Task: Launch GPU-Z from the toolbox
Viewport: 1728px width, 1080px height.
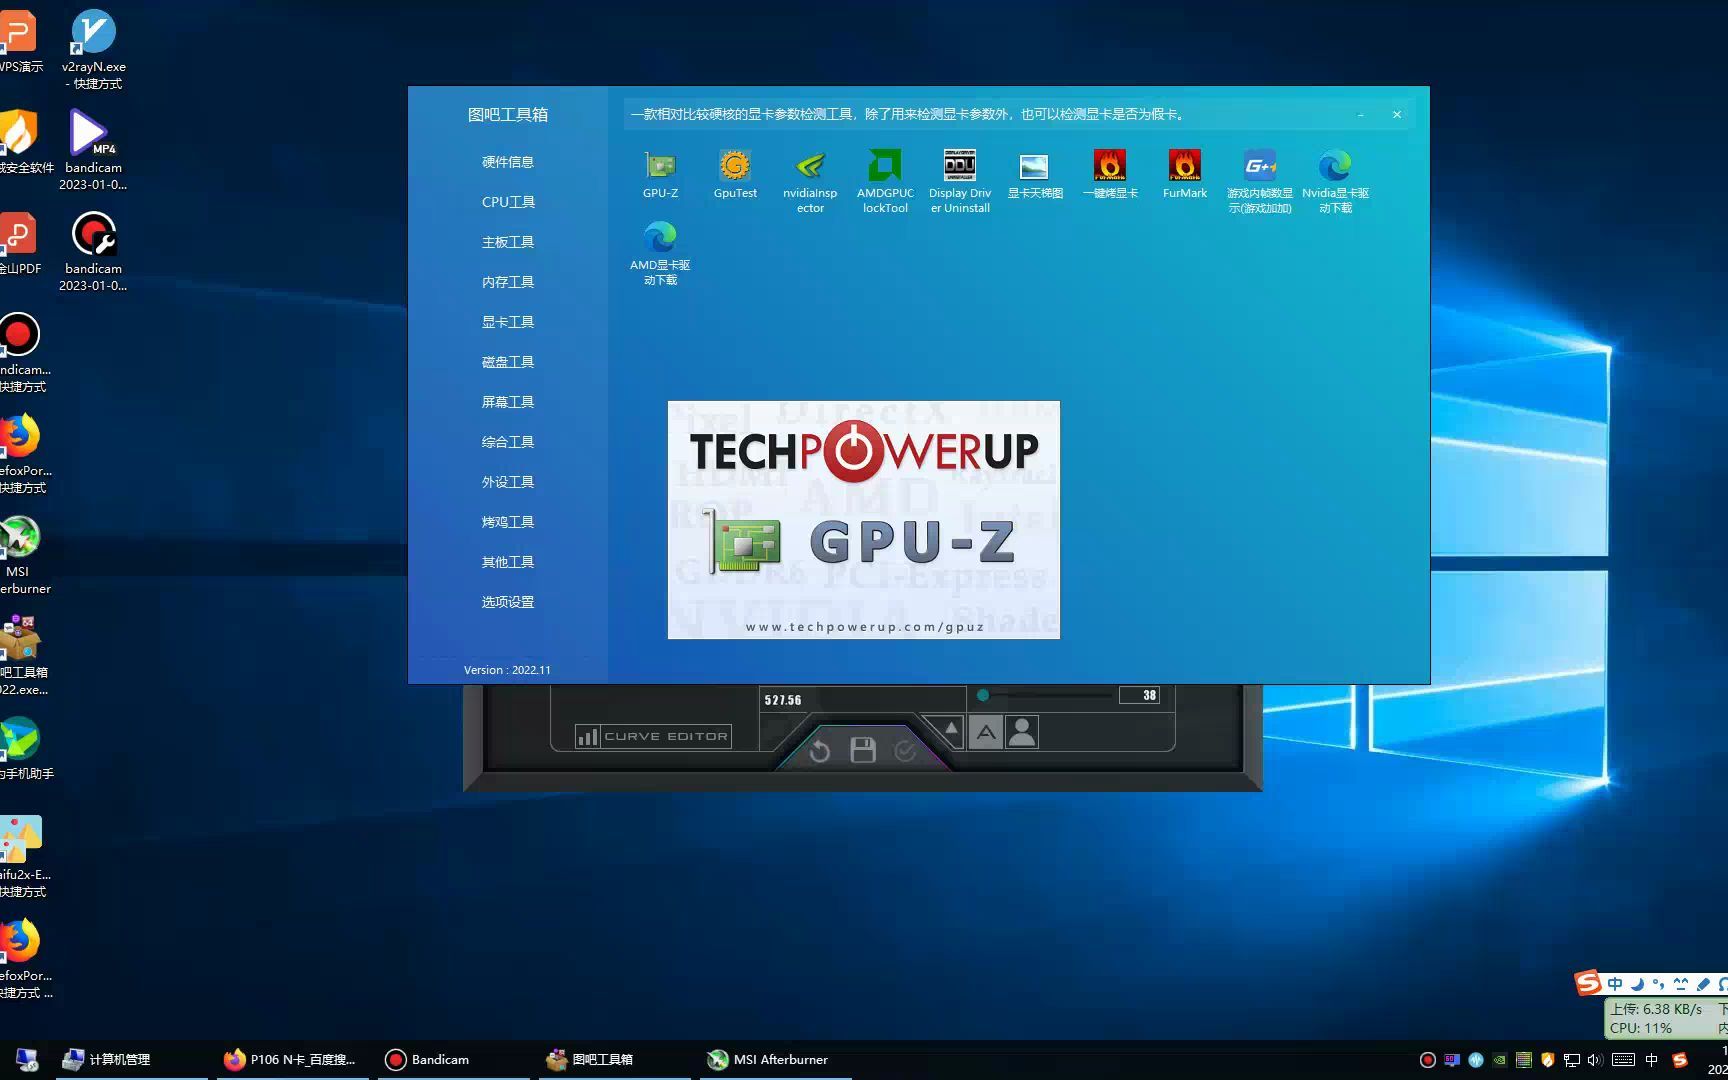Action: pyautogui.click(x=660, y=174)
